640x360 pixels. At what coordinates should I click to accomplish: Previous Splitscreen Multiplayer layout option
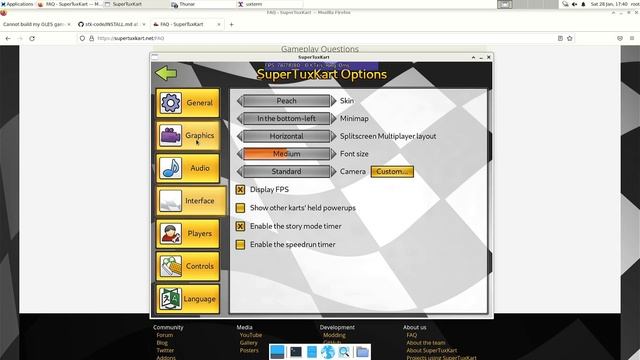240,136
